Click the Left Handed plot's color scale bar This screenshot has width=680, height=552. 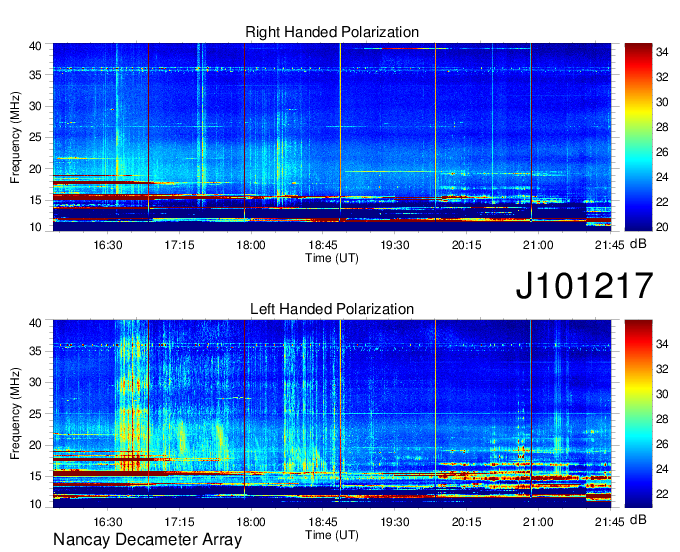(638, 414)
